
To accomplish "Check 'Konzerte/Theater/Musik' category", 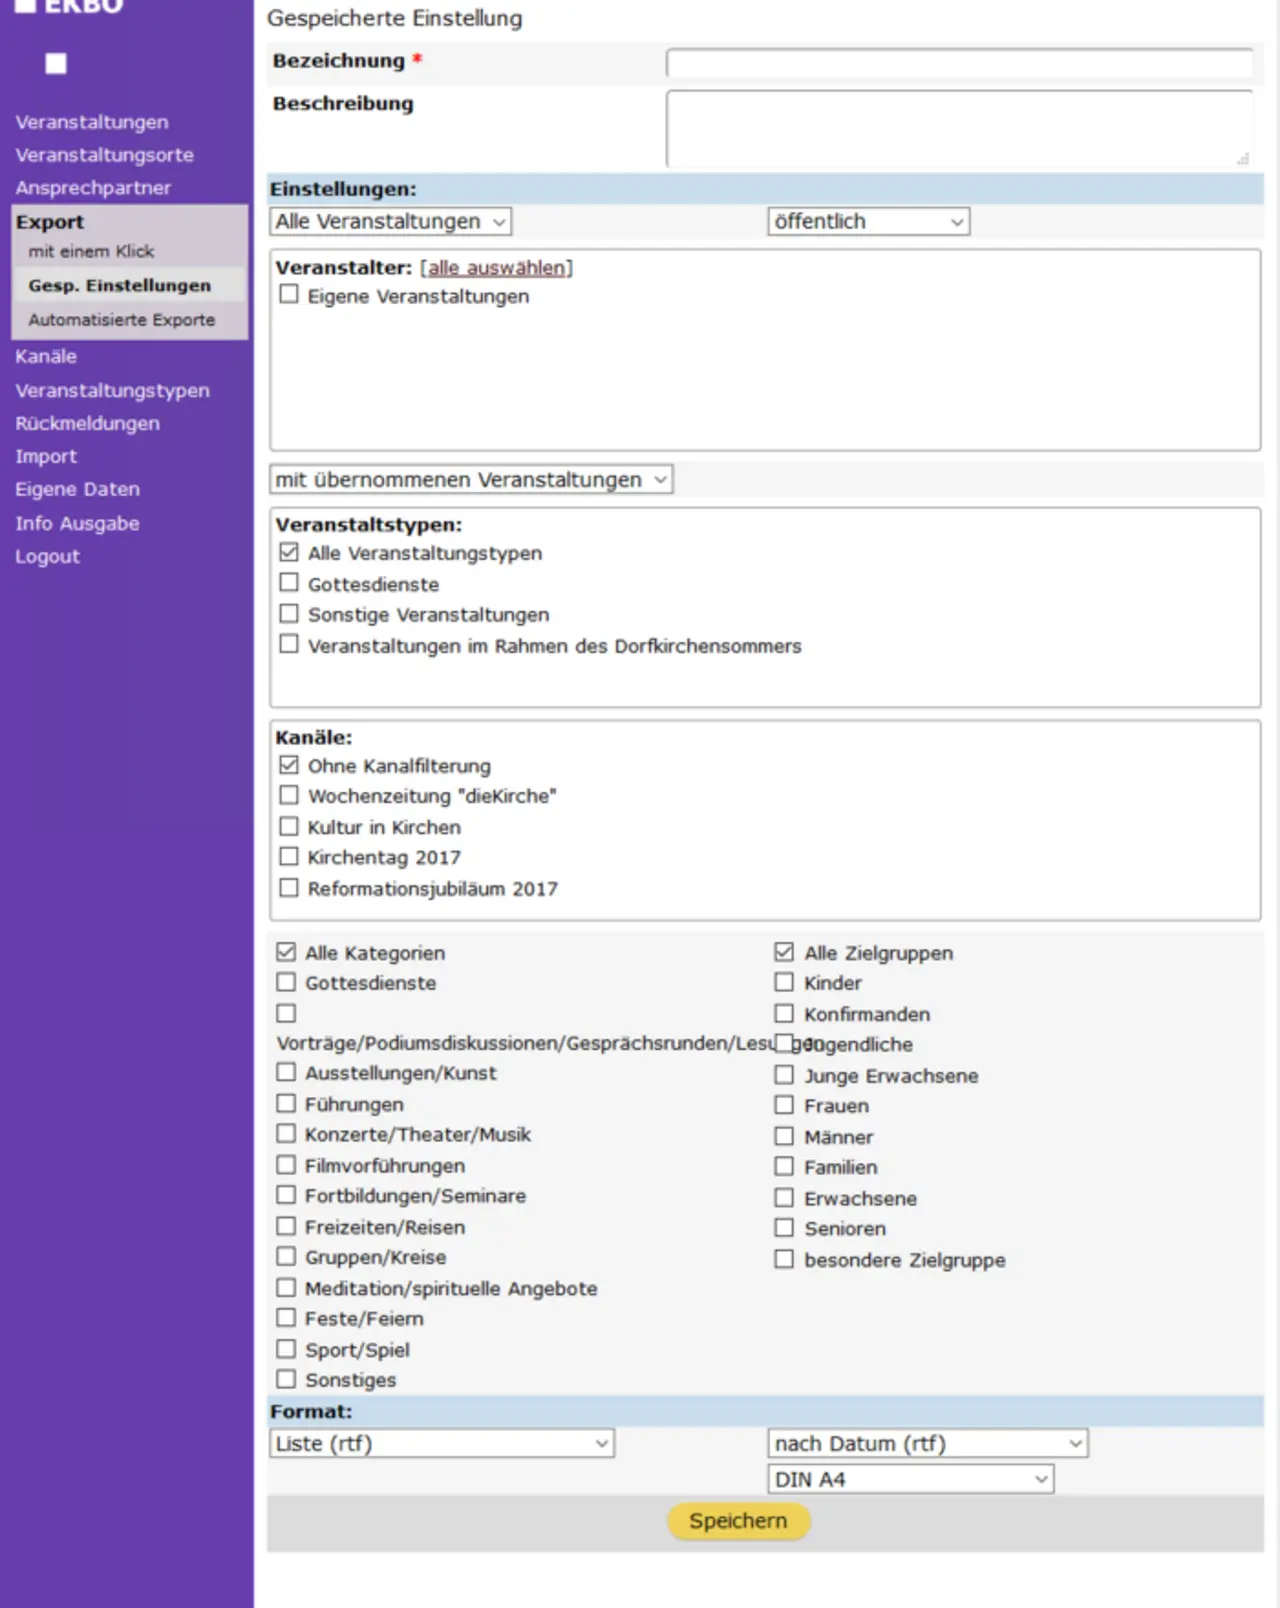I will pyautogui.click(x=286, y=1133).
